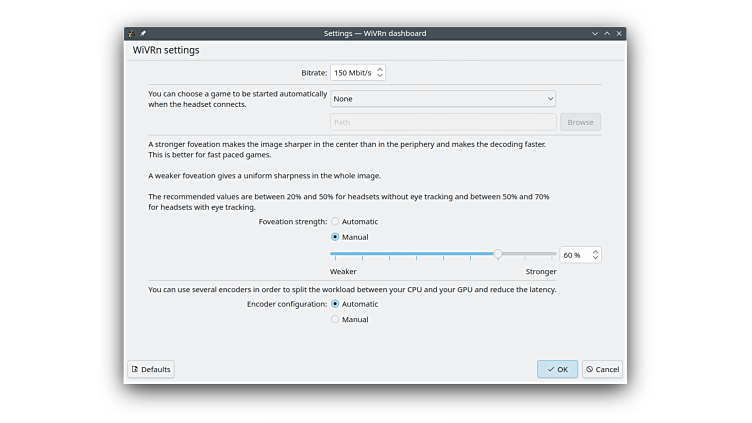The image size is (752, 423).
Task: Raise foveation percentage with up arrow
Action: point(595,251)
